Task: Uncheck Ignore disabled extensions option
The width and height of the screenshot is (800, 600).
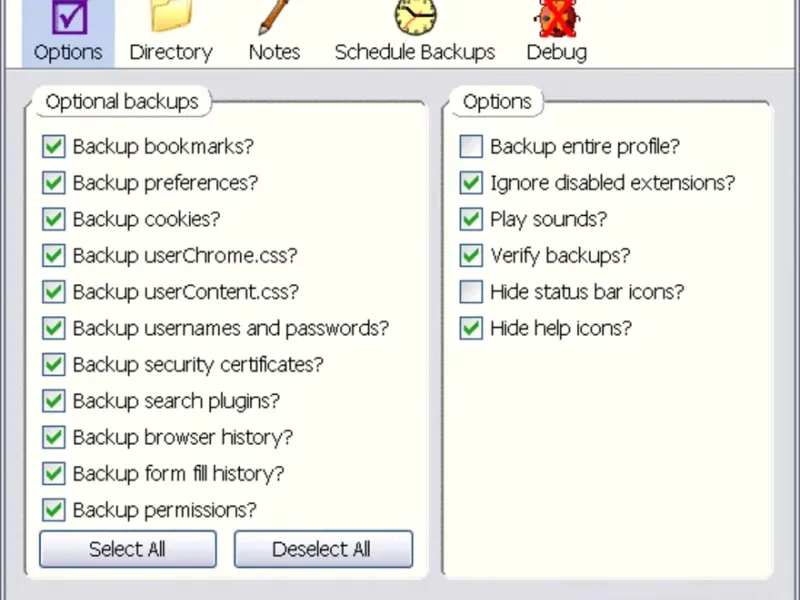Action: pos(471,183)
